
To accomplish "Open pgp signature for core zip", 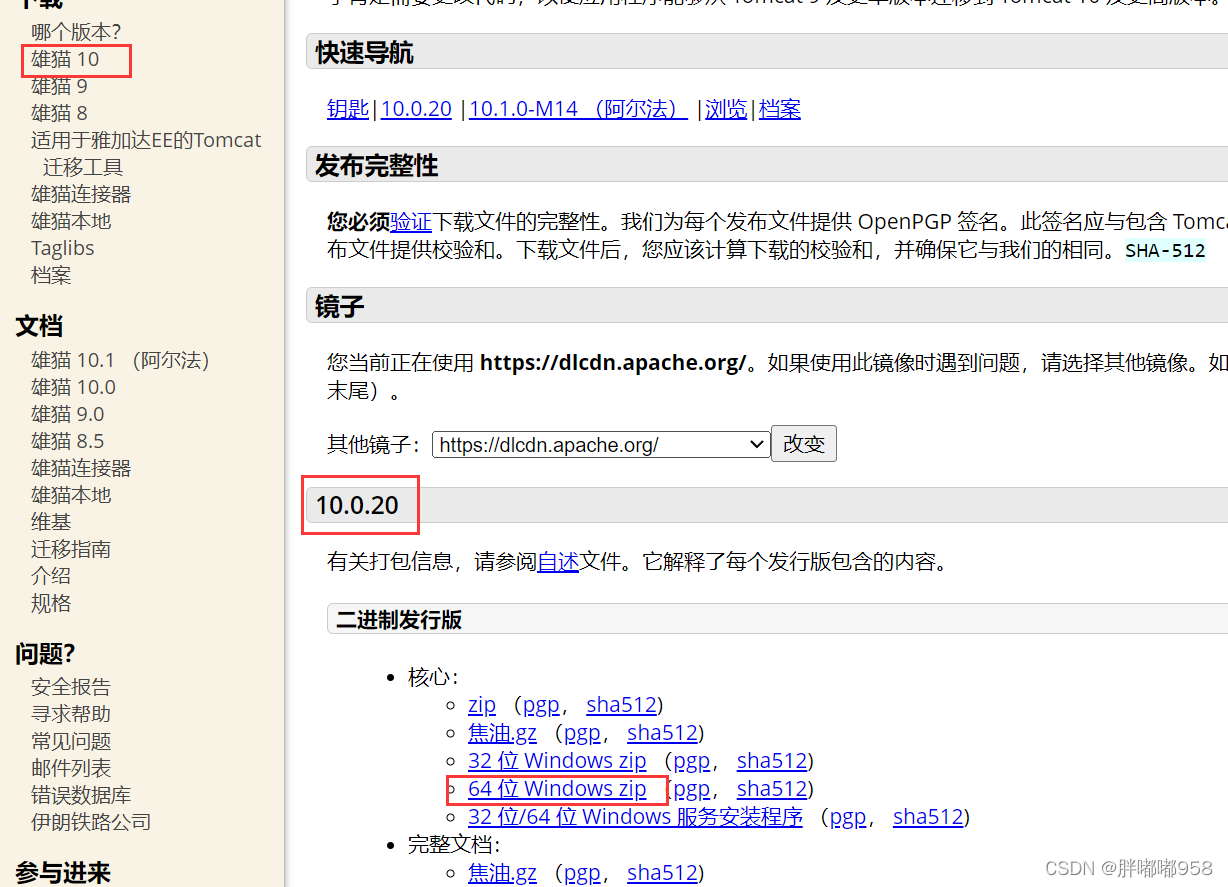I will [x=541, y=705].
